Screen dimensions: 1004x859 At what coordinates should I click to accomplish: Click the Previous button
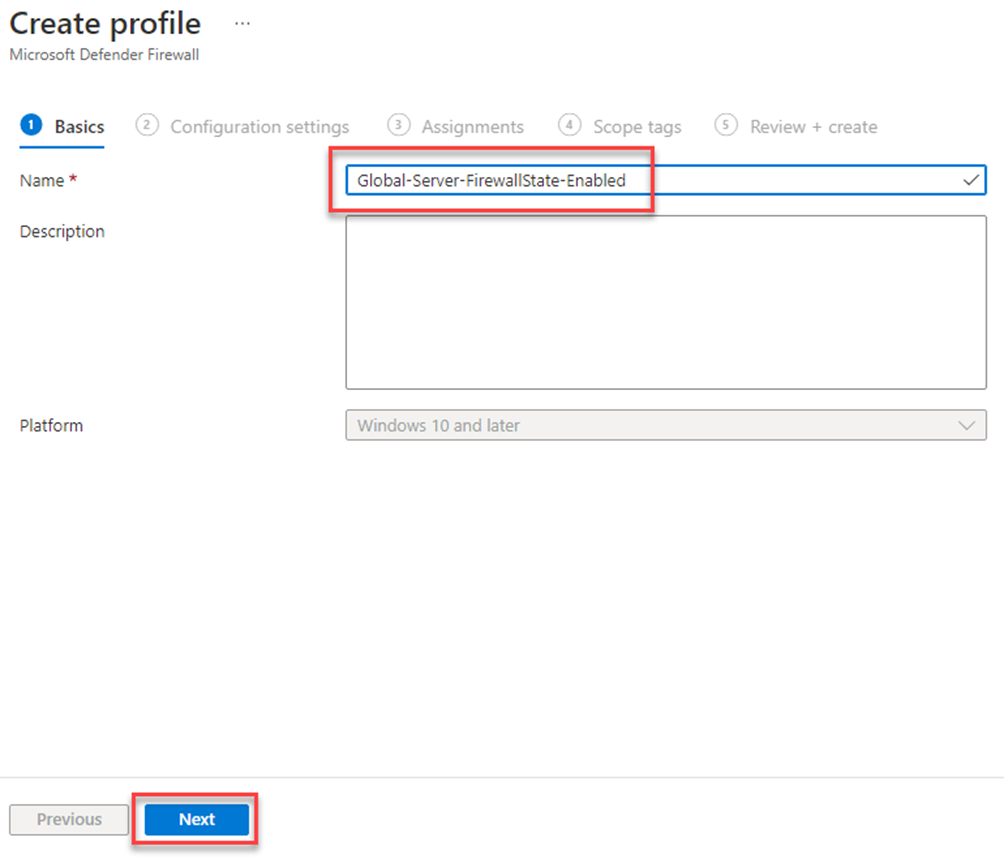(69, 819)
